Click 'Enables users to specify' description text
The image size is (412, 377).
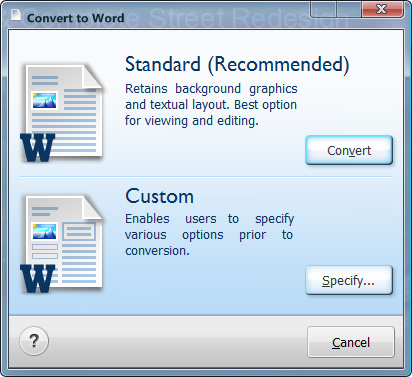[209, 235]
